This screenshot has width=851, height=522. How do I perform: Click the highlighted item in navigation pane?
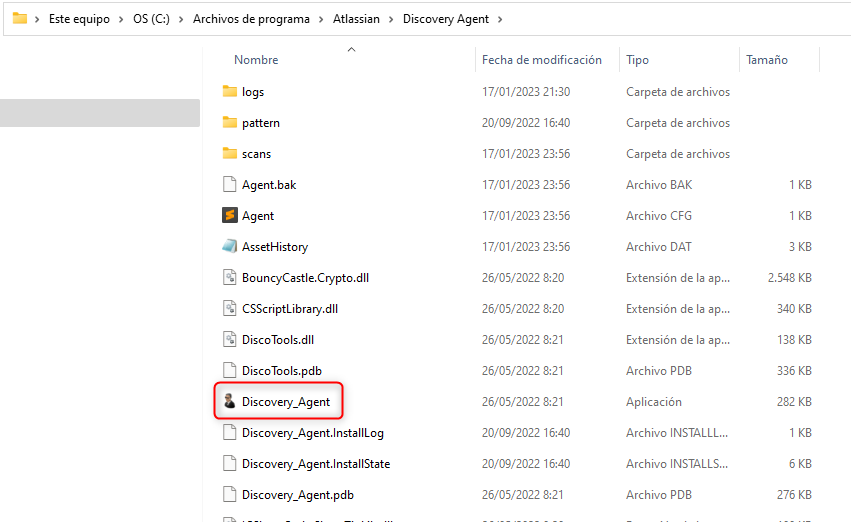point(100,113)
